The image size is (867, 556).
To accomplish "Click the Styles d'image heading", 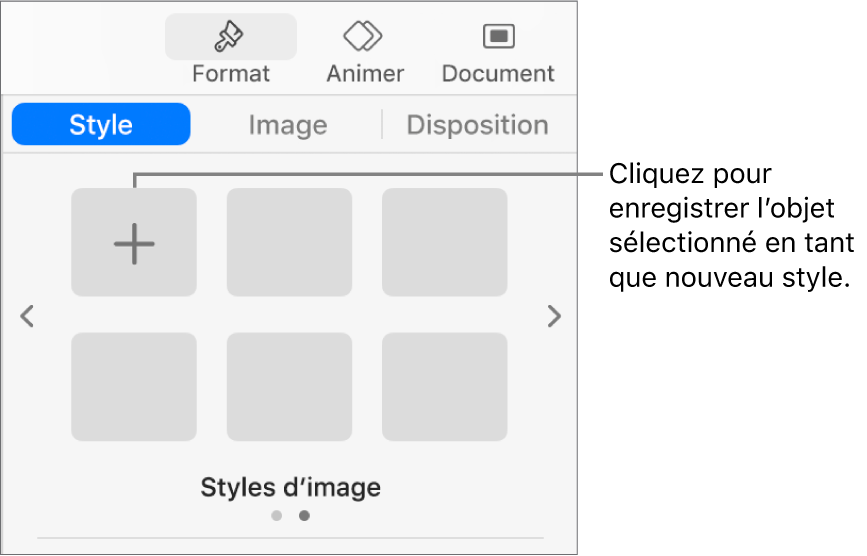I will pos(290,488).
